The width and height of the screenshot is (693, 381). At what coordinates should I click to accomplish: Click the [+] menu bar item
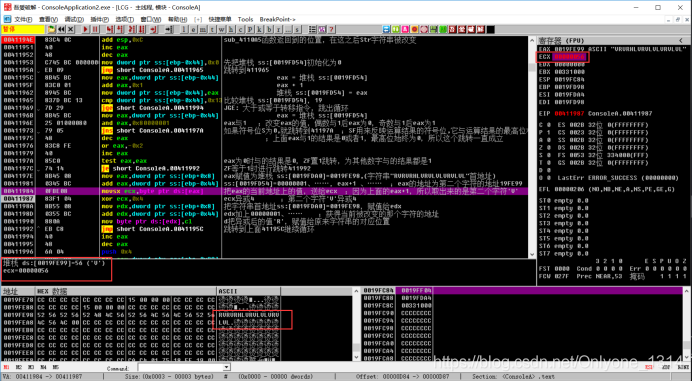pos(198,19)
